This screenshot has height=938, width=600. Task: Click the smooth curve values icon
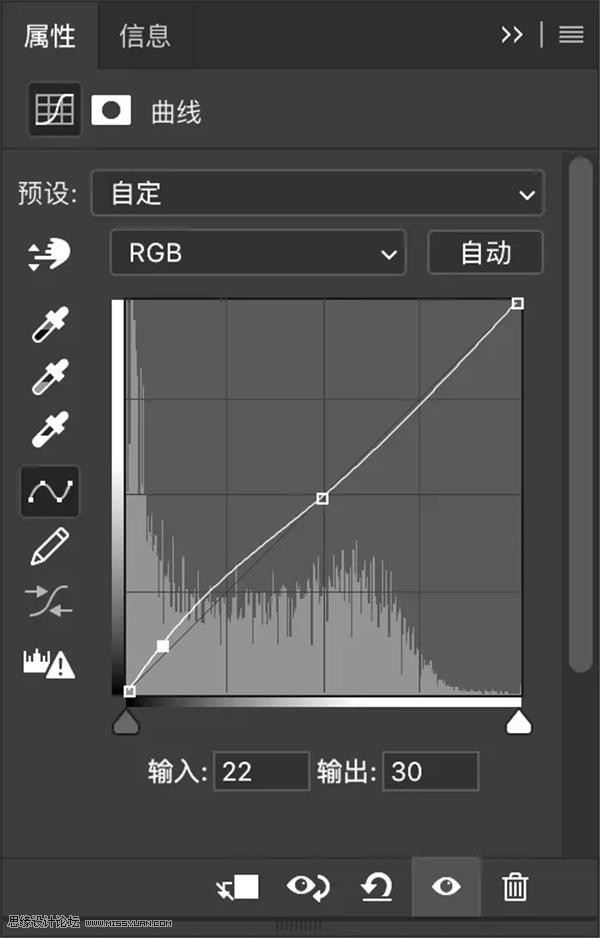click(x=50, y=601)
